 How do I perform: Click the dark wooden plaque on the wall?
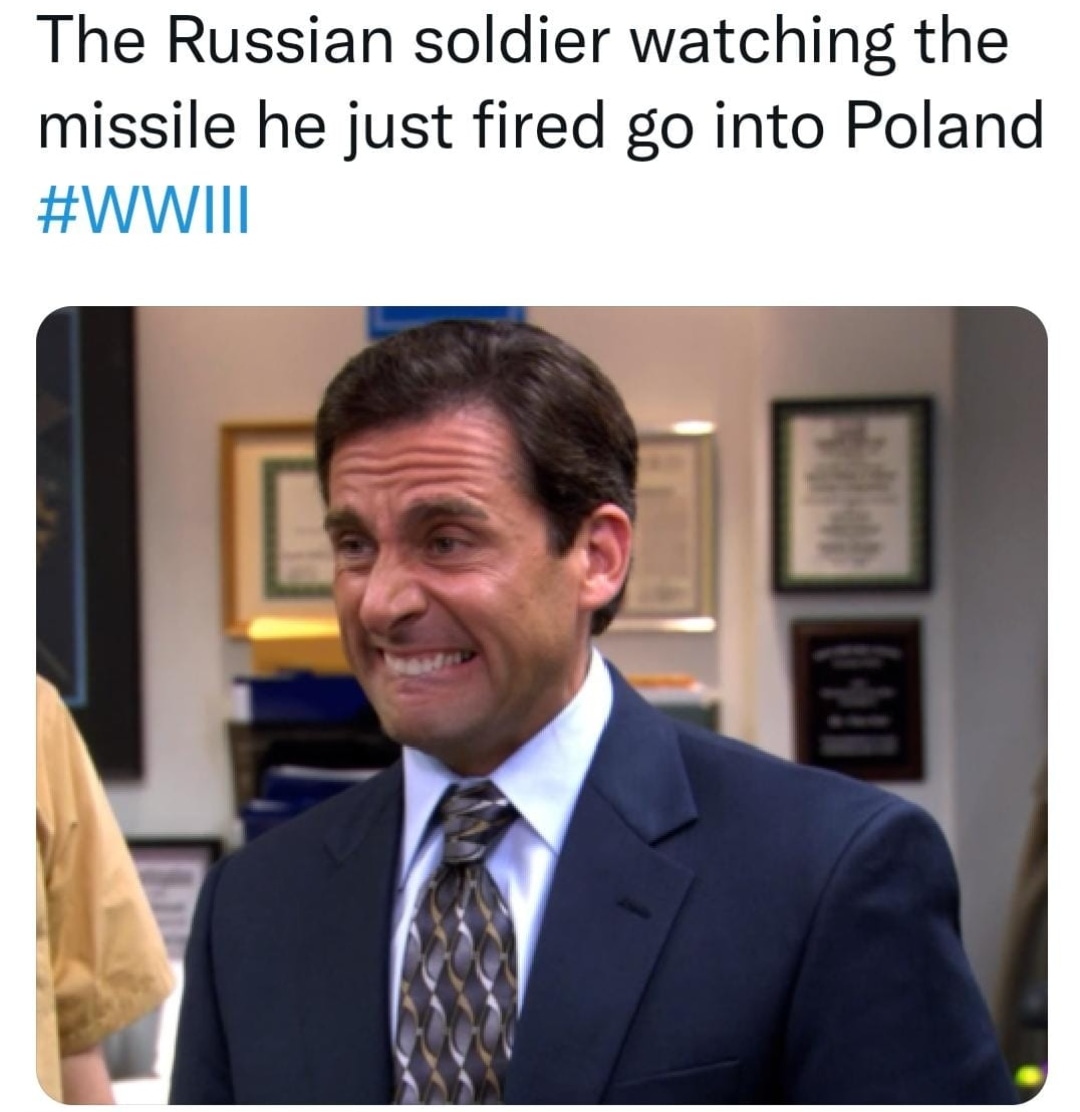[x=857, y=699]
